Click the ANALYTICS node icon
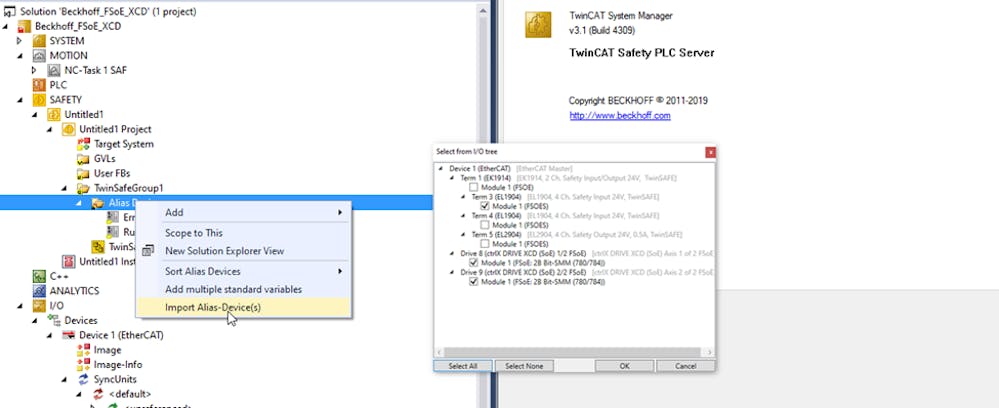 tap(39, 291)
